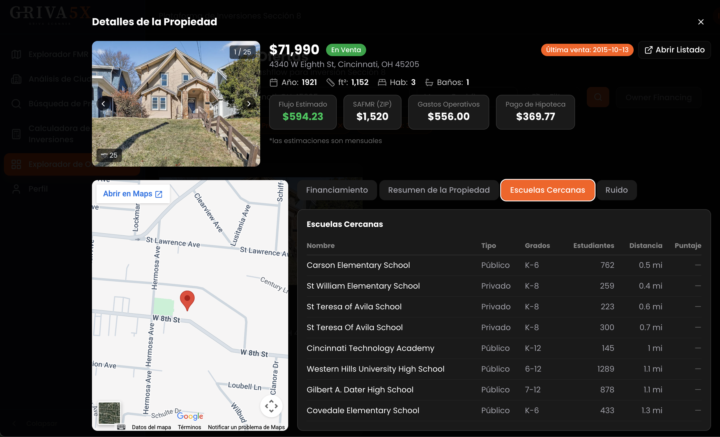
Task: Click Abrir en Maps link
Action: (x=133, y=194)
